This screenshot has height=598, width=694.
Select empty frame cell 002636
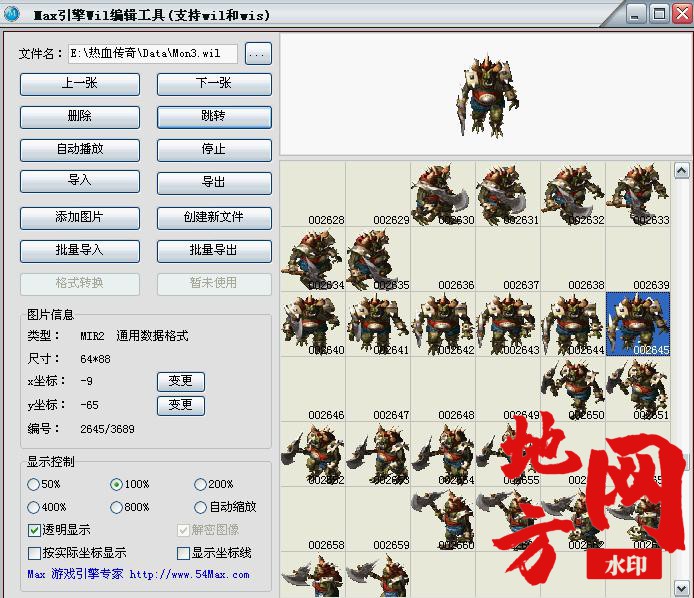pyautogui.click(x=443, y=259)
